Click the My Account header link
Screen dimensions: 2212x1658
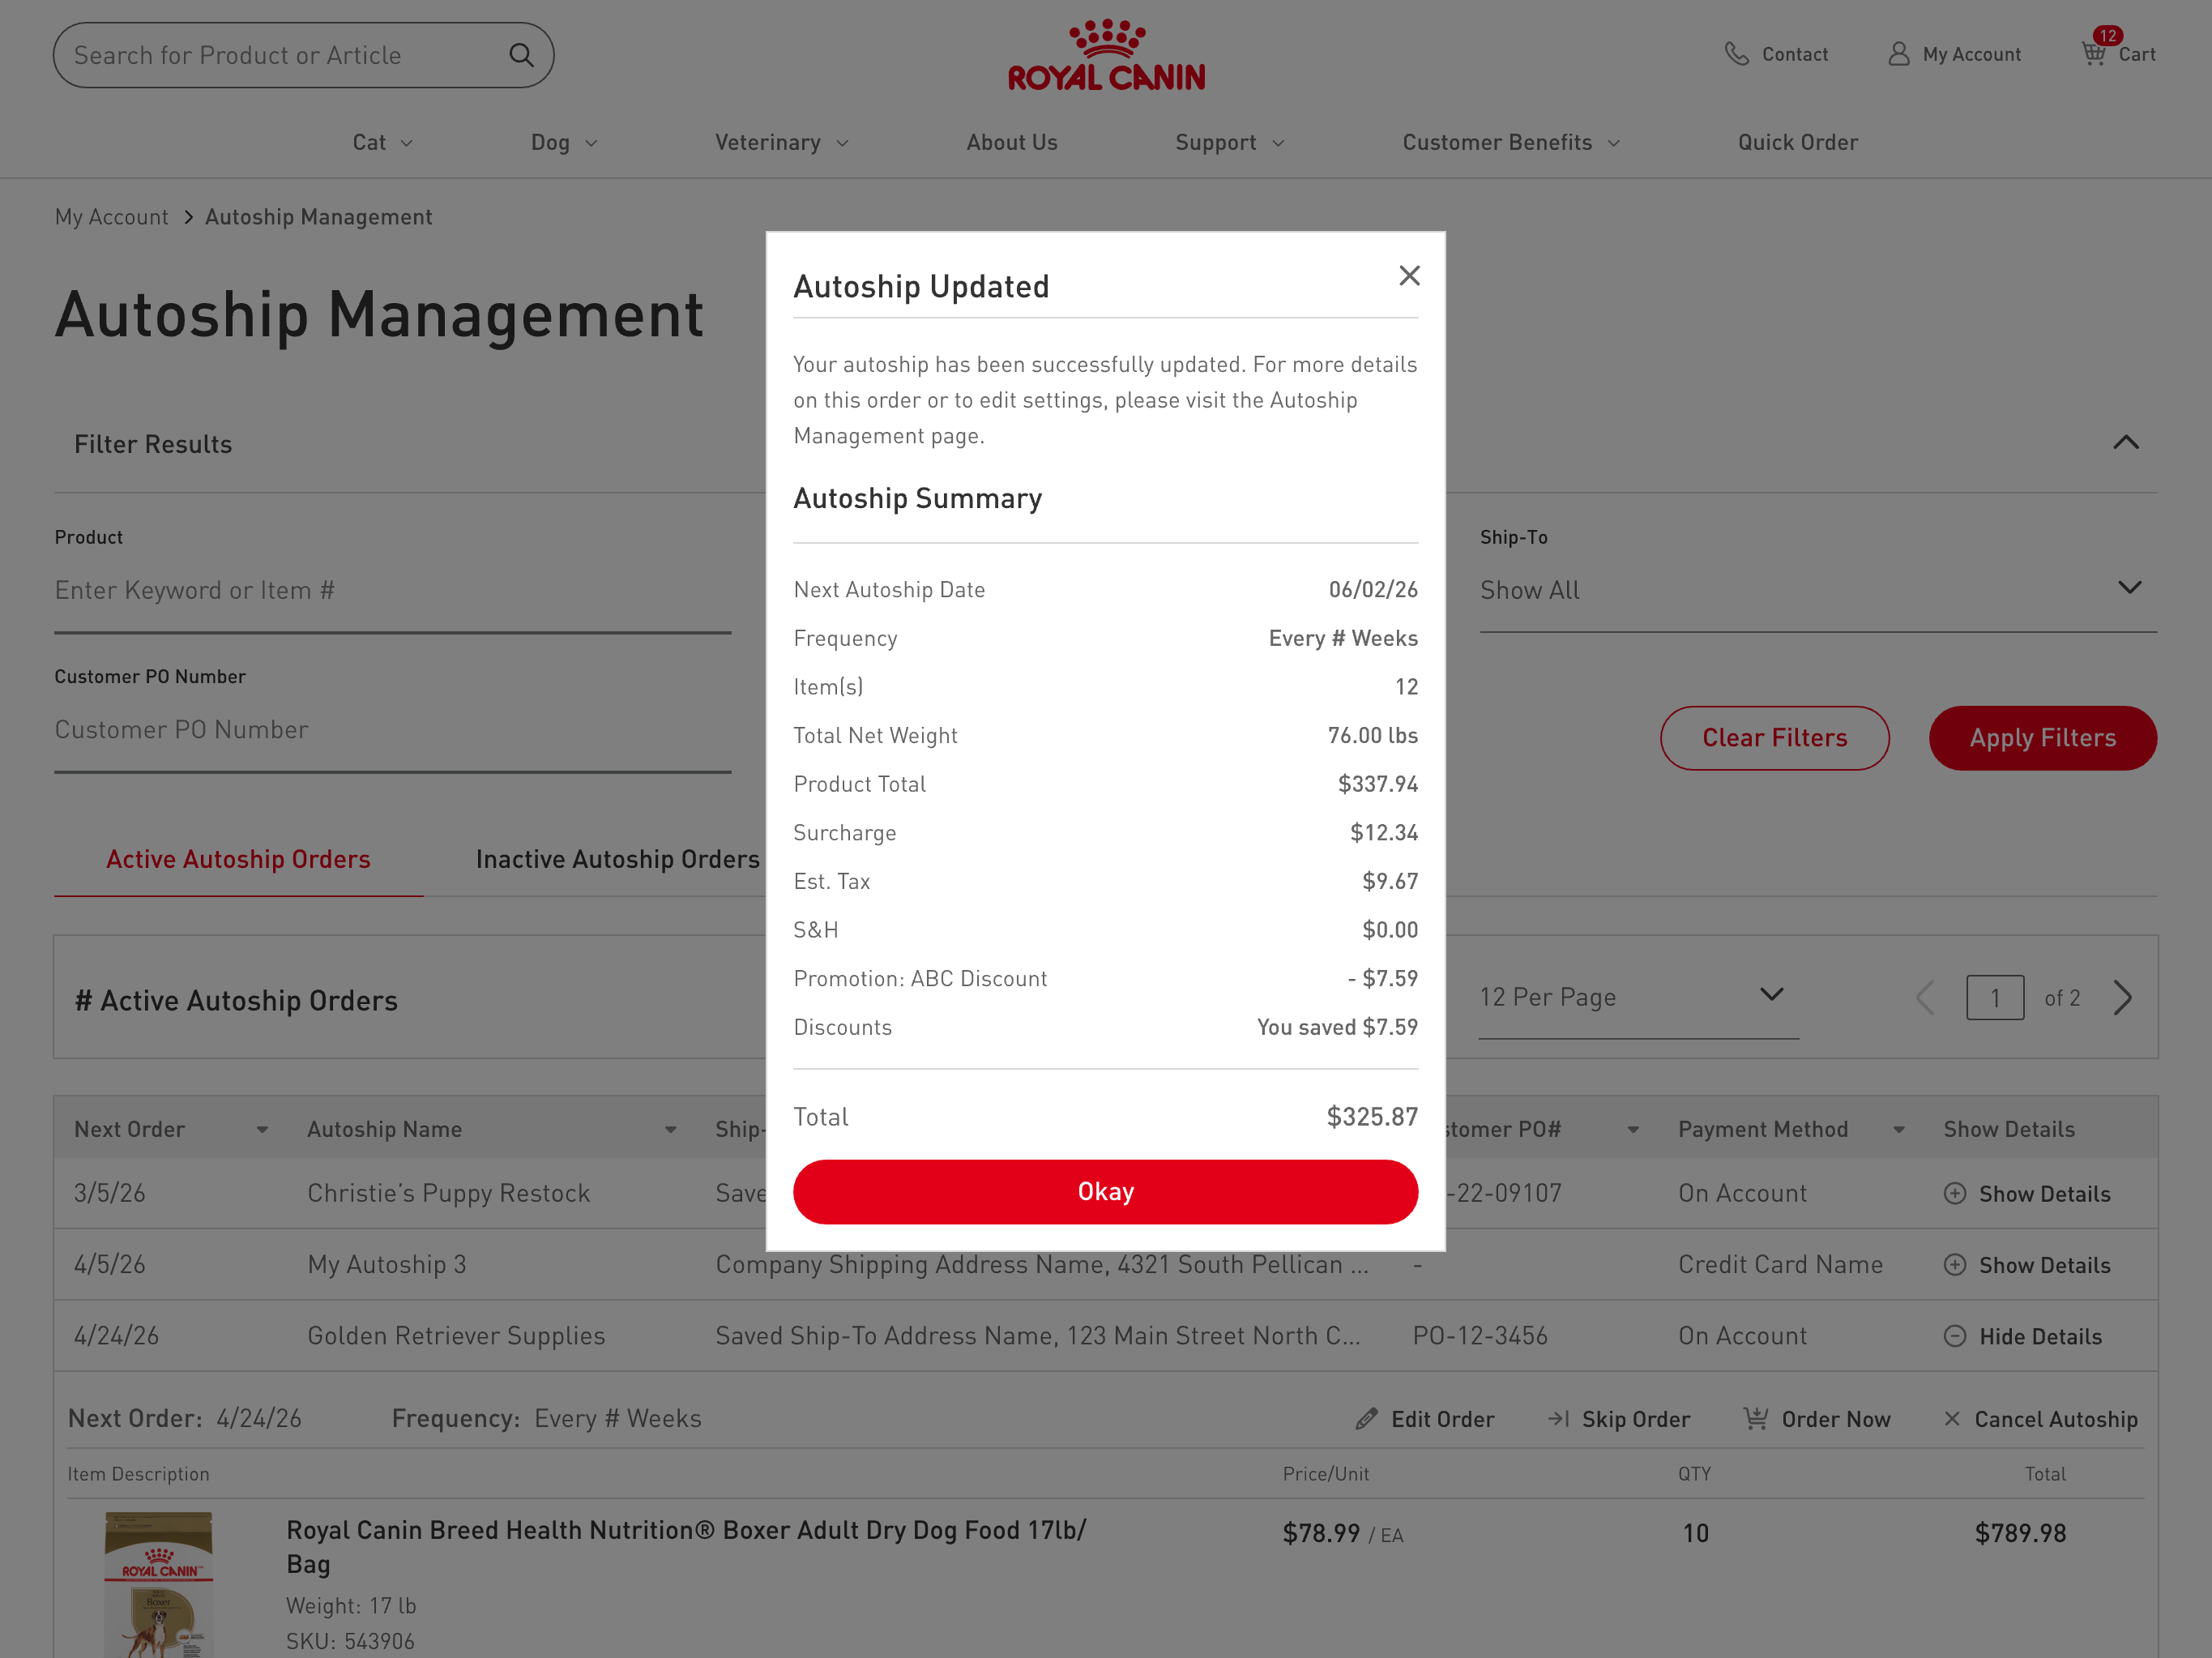[1971, 54]
